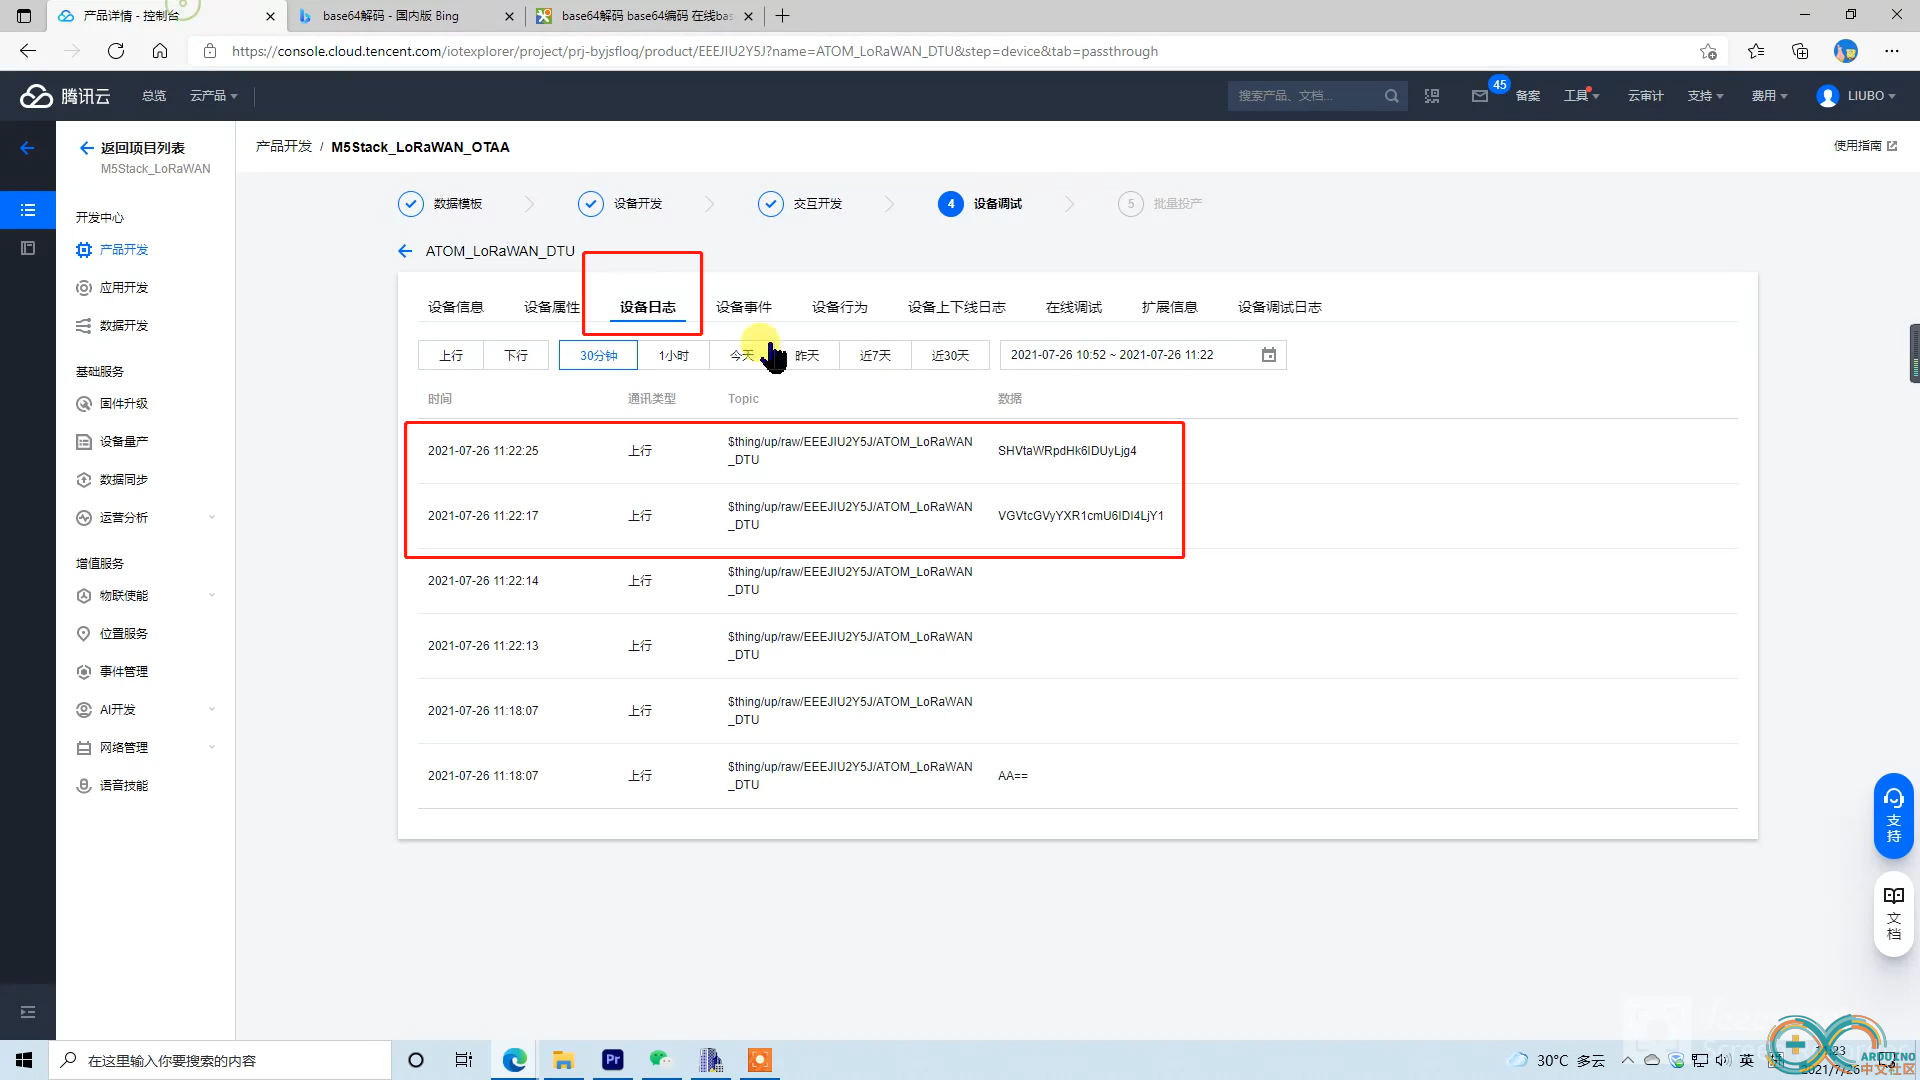Open File Explorer from the taskbar
1920x1080 pixels.
tap(564, 1060)
